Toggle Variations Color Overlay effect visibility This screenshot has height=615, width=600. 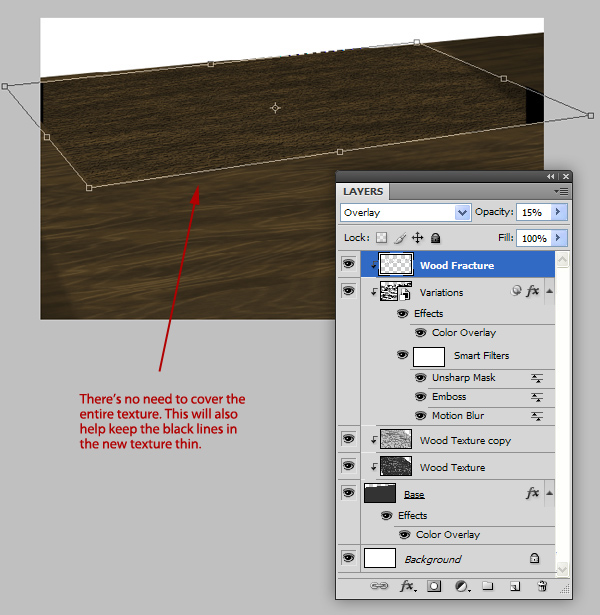pyautogui.click(x=420, y=333)
